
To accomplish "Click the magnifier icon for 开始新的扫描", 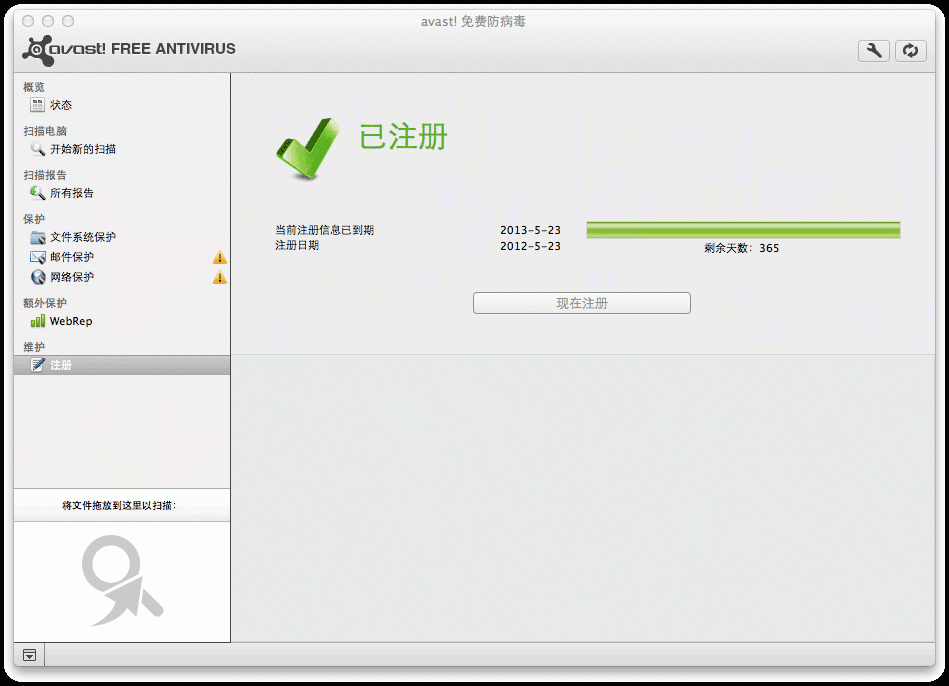I will 38,149.
